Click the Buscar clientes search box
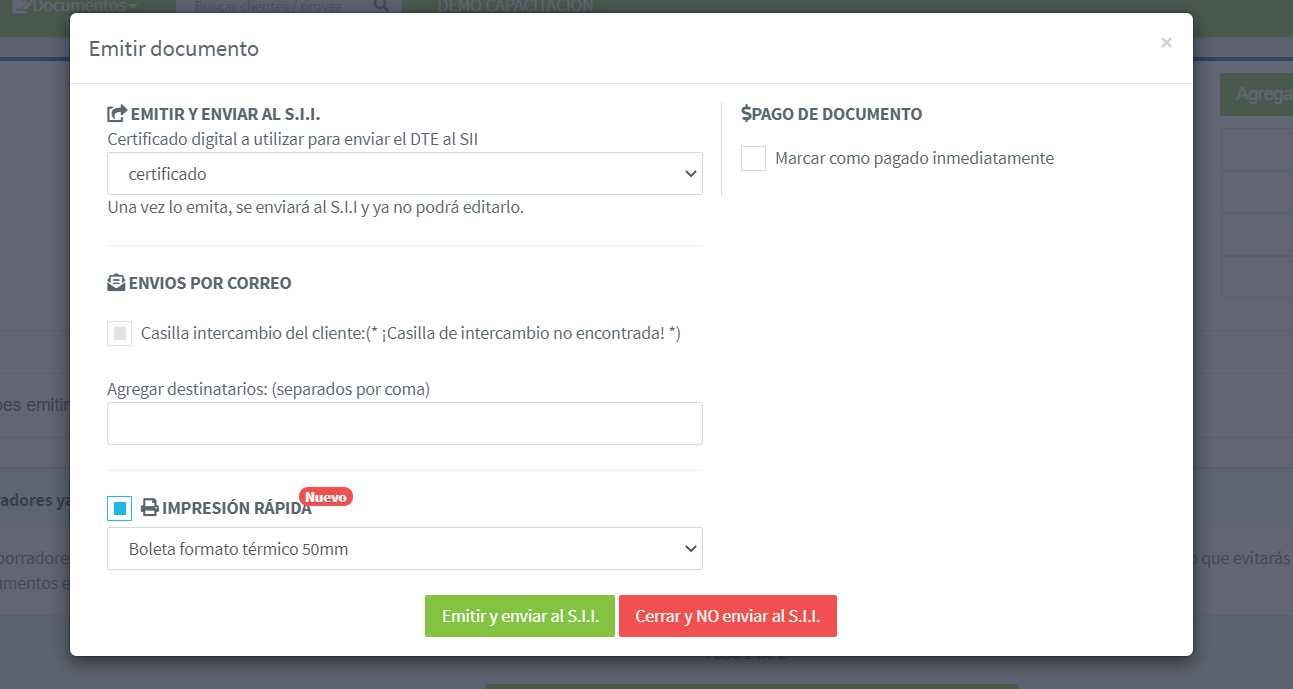Image resolution: width=1293 pixels, height=689 pixels. click(270, 6)
